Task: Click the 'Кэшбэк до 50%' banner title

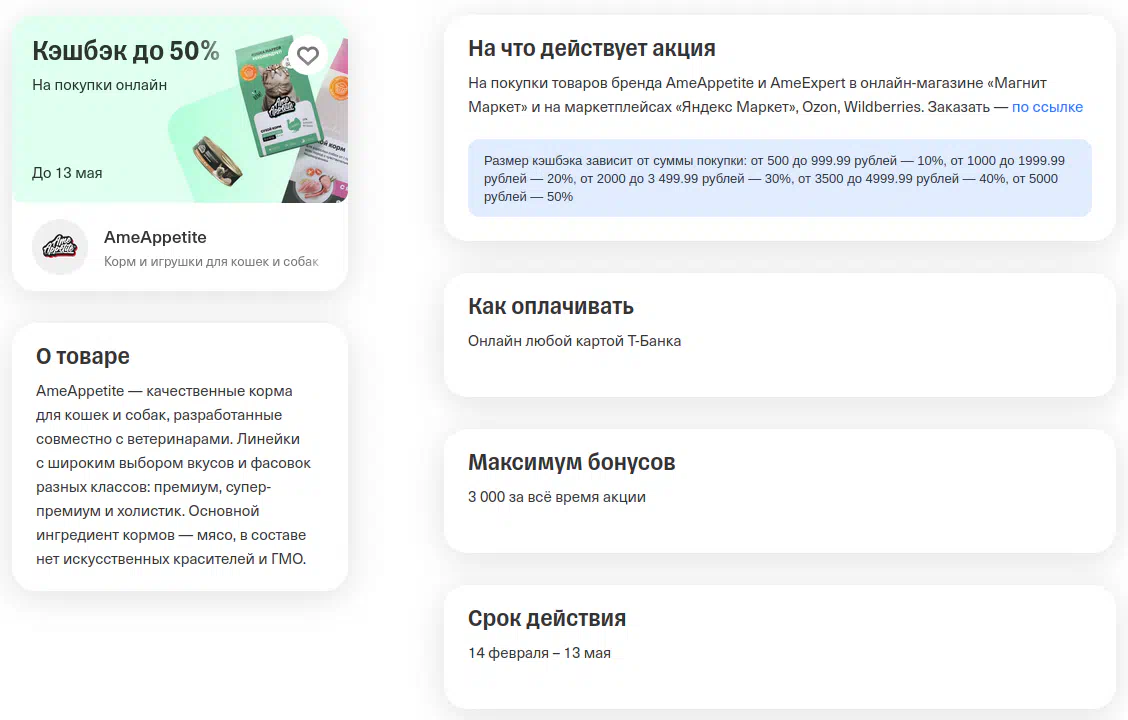Action: click(125, 52)
